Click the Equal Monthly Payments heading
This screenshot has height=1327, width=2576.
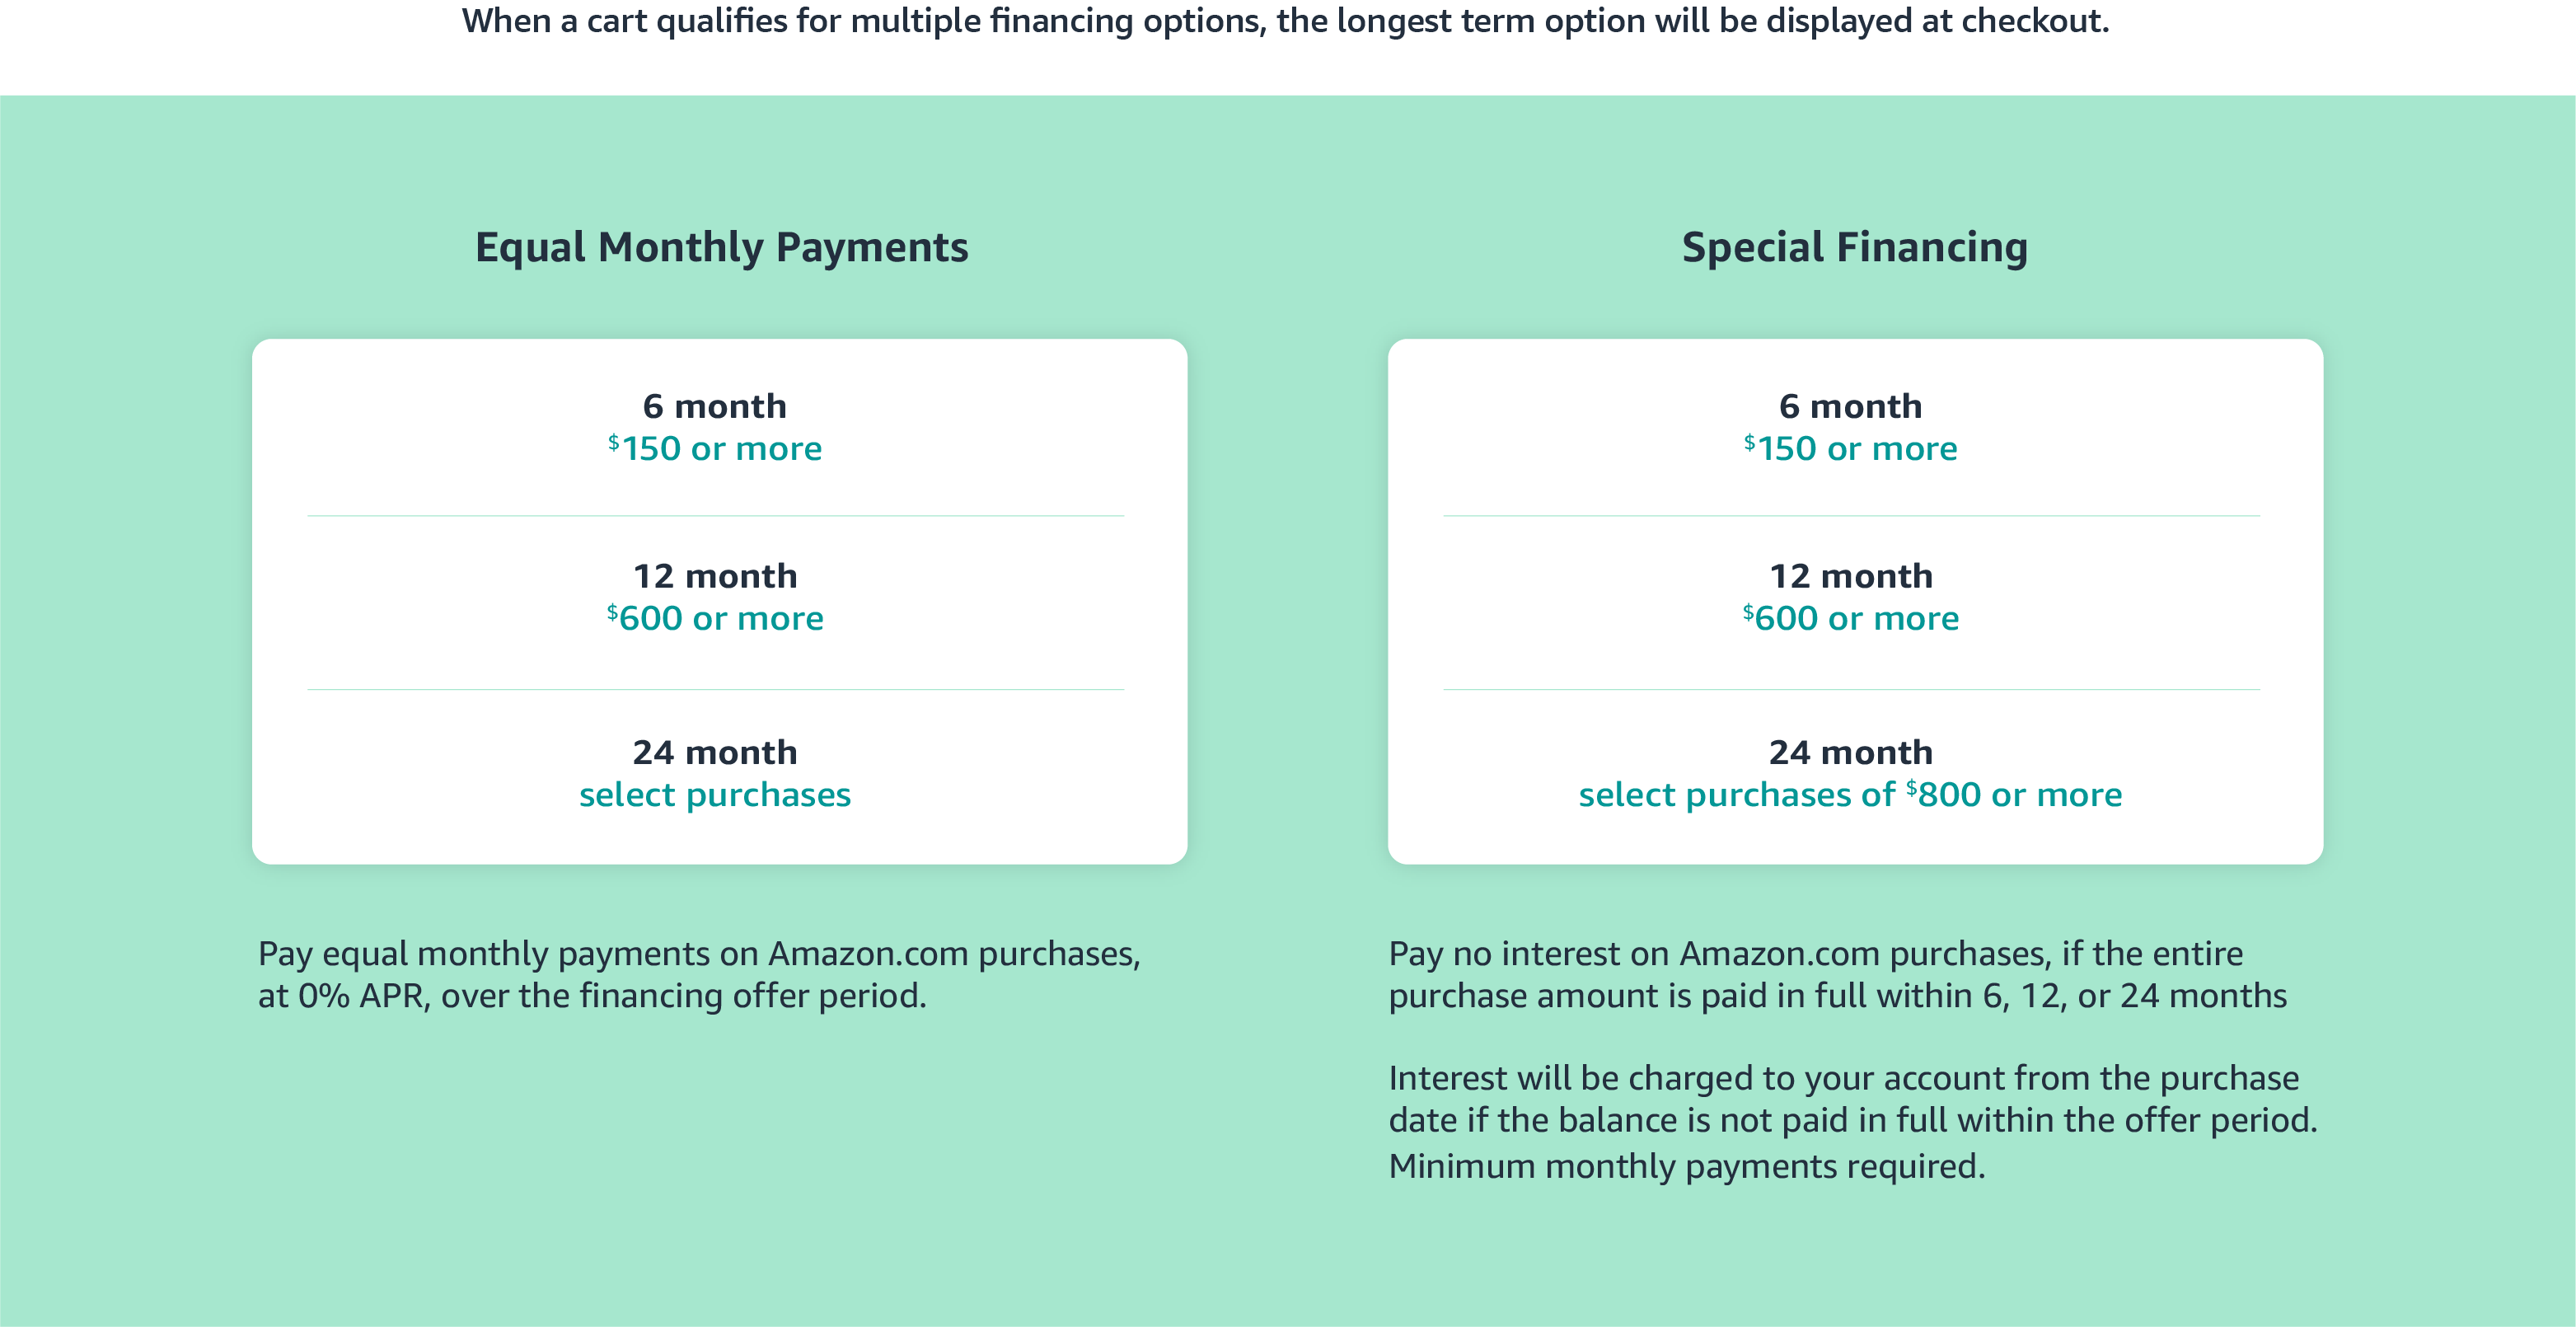tap(721, 247)
